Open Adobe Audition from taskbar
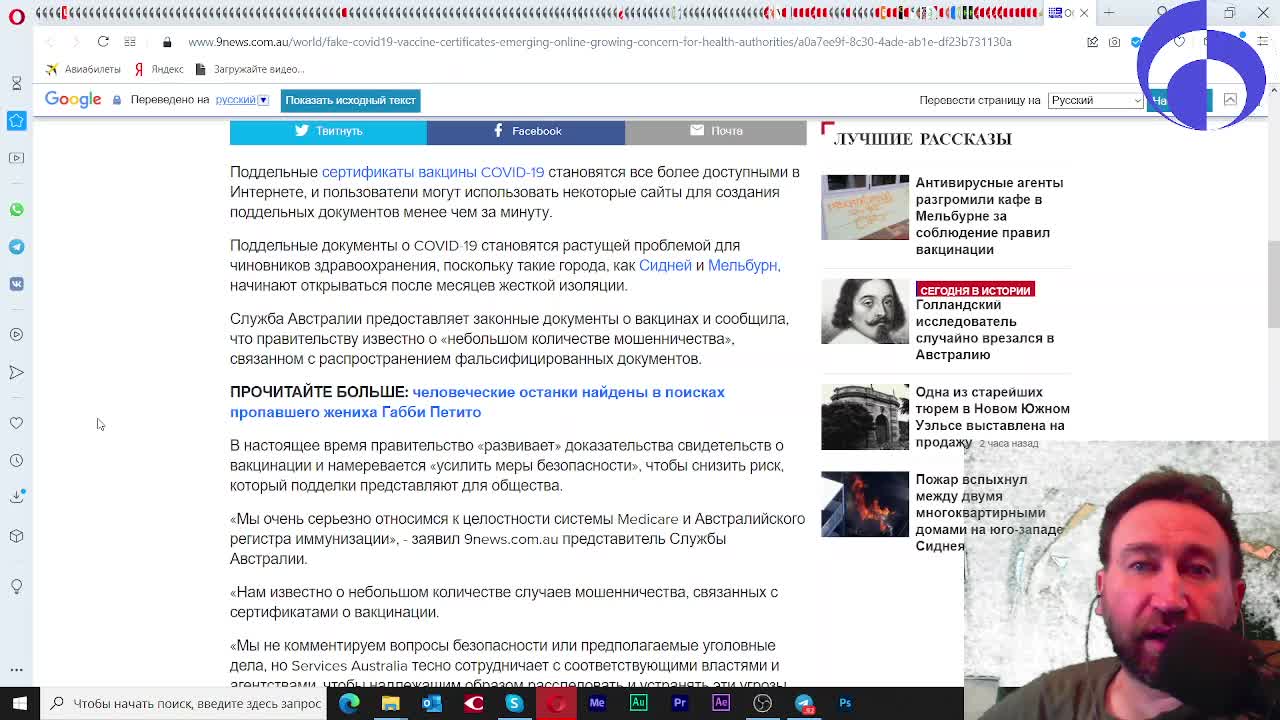This screenshot has width=1280, height=720. point(638,703)
